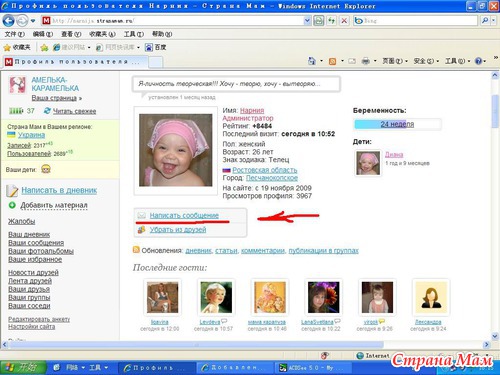Click the Bing search input field

point(420,21)
